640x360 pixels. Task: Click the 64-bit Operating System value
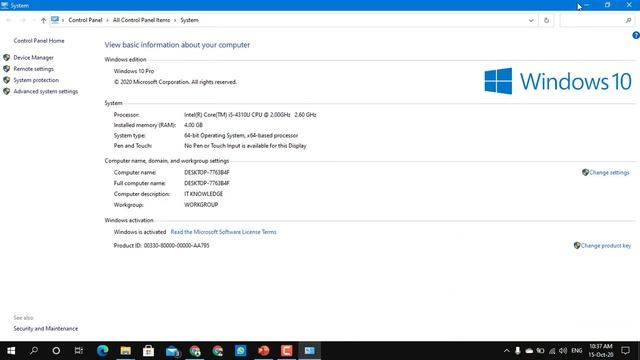(241, 135)
